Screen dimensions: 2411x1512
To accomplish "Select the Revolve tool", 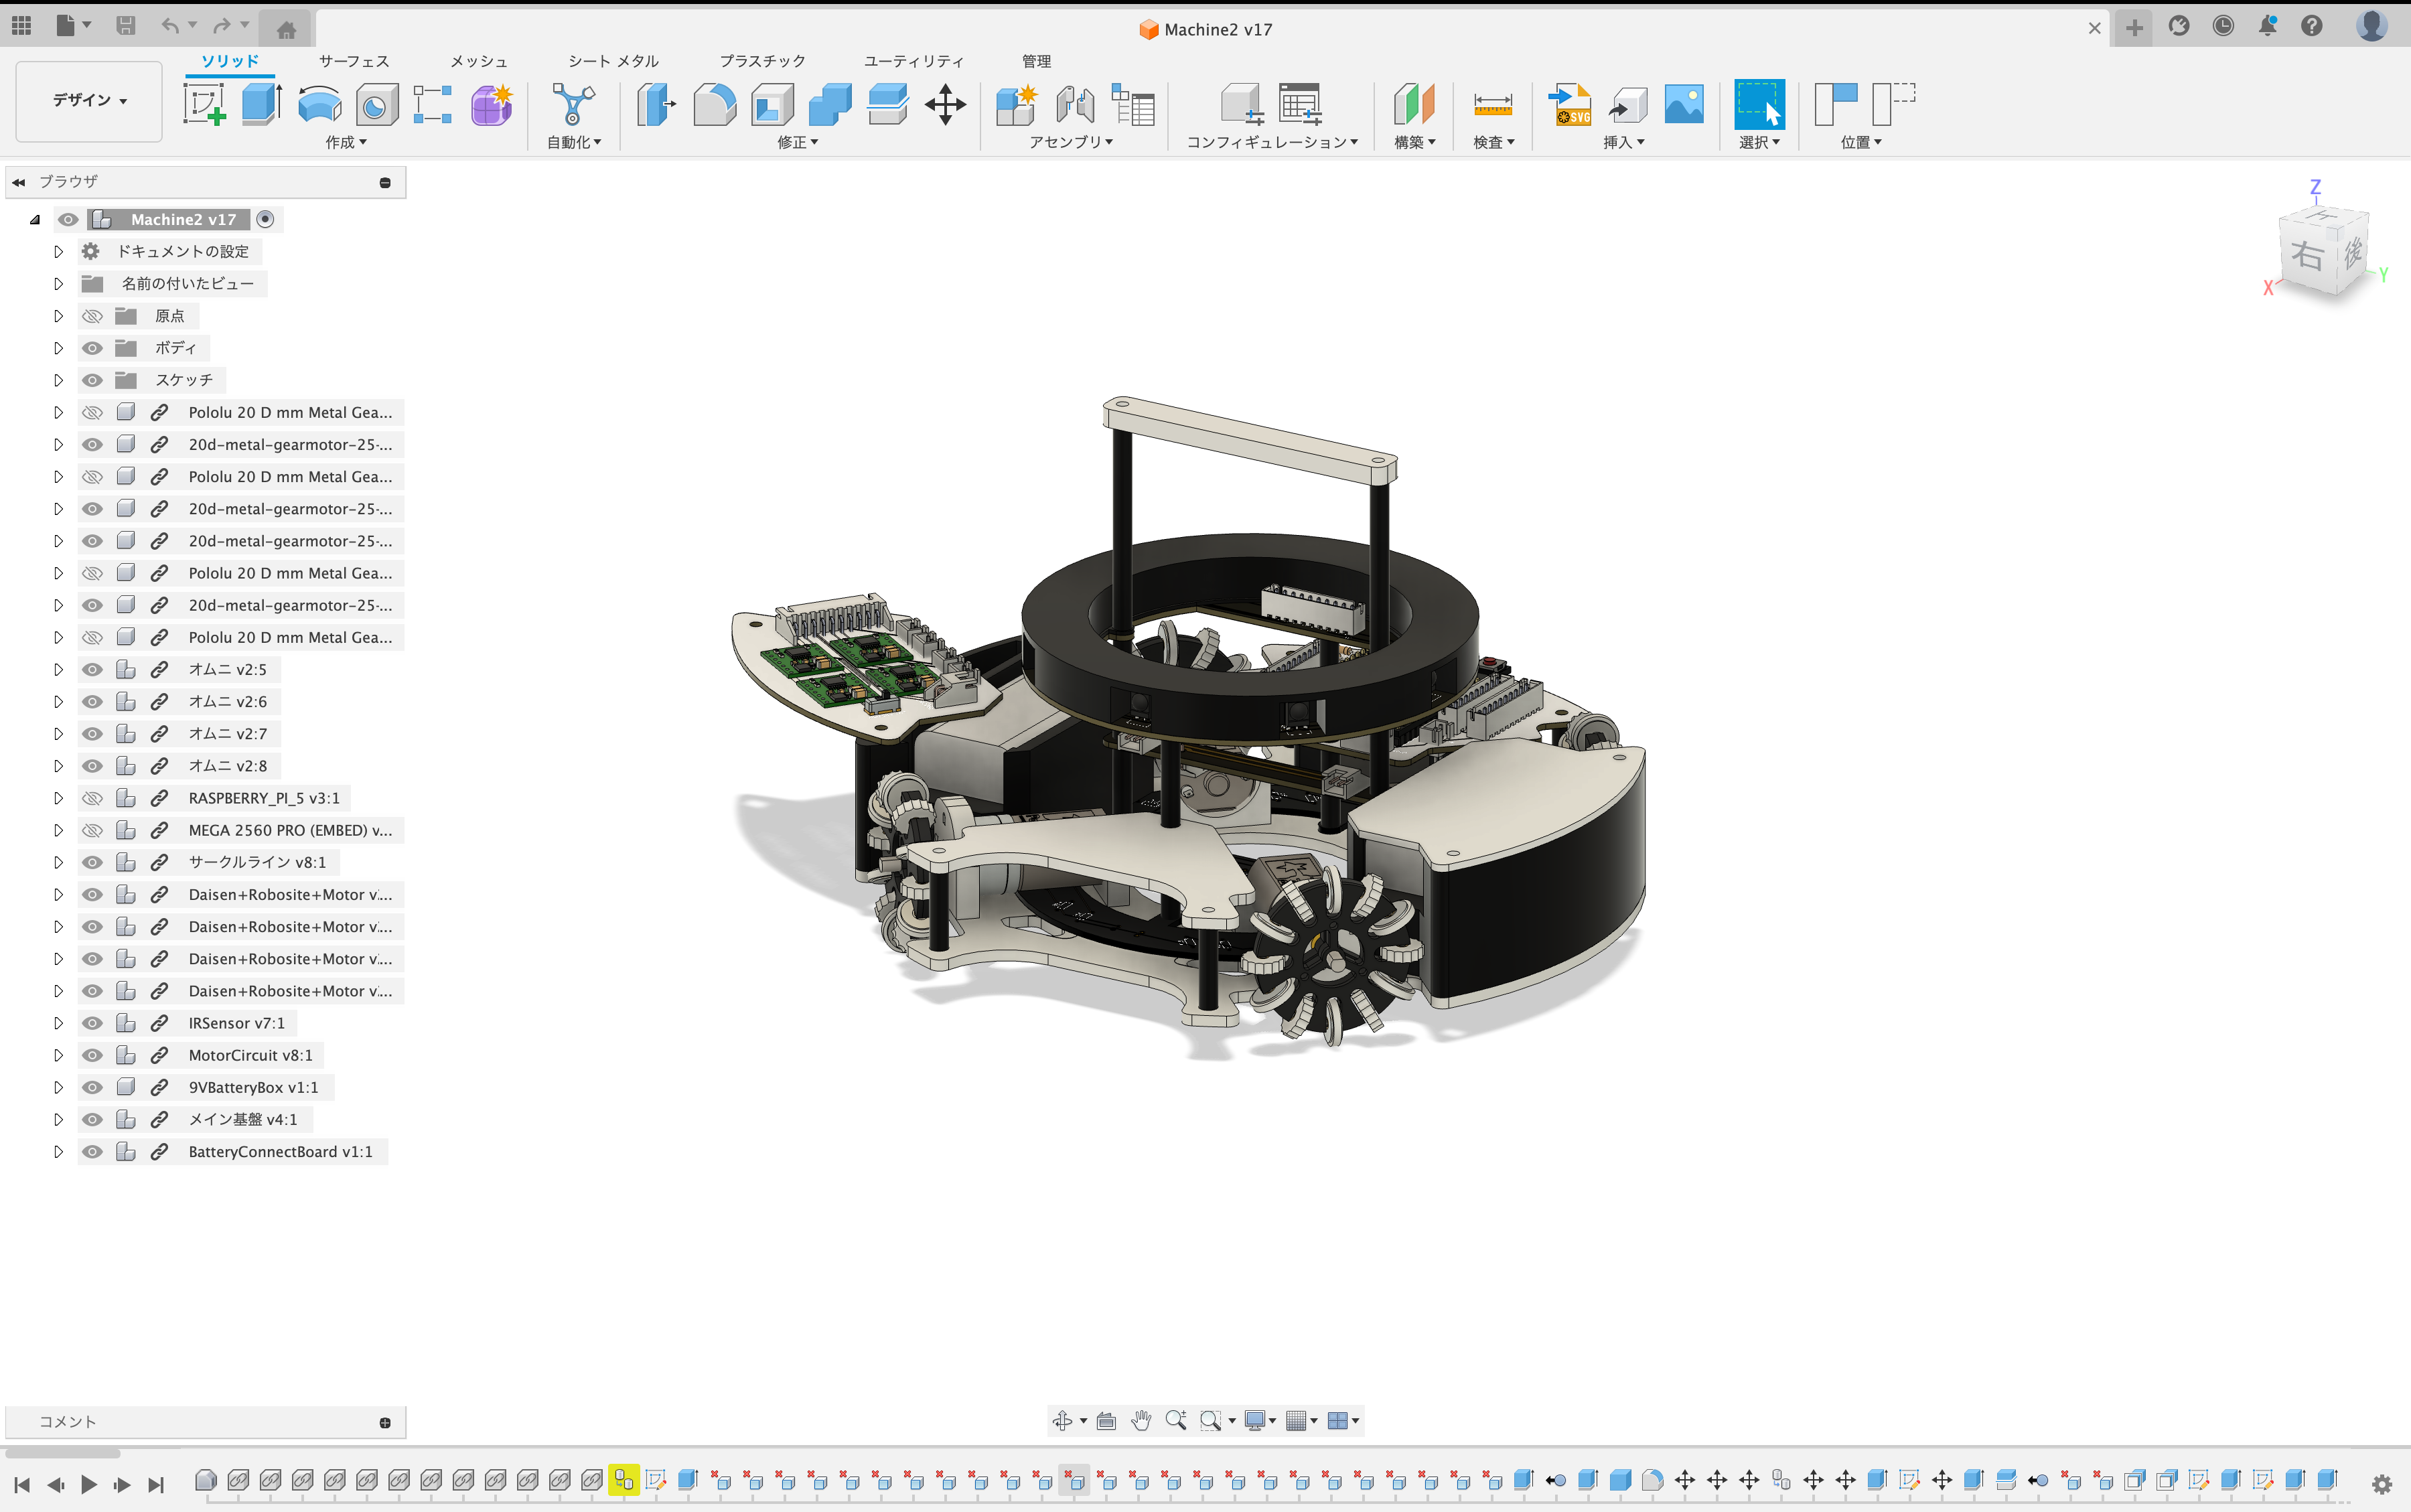I will coord(319,104).
